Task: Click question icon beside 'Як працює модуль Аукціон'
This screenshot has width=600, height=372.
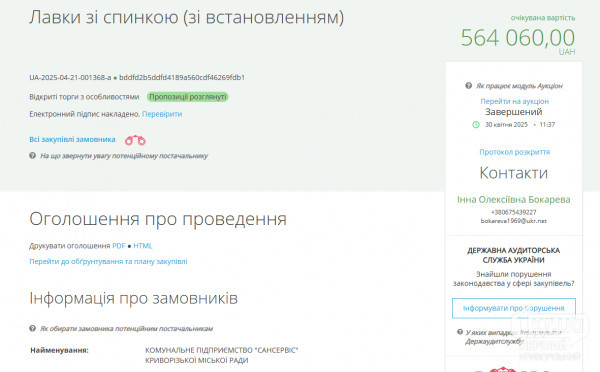Action: 468,86
